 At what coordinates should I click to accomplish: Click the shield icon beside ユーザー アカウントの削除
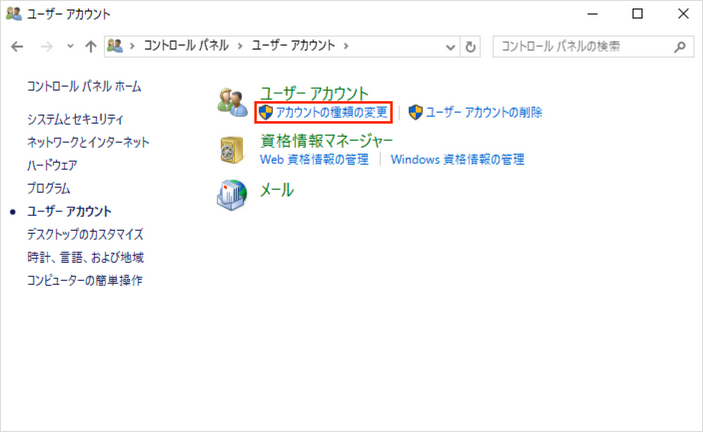(x=415, y=112)
